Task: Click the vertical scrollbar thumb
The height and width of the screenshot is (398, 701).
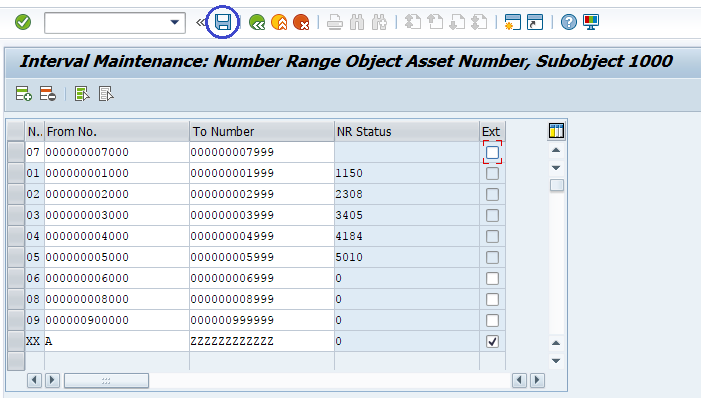Action: pos(557,185)
